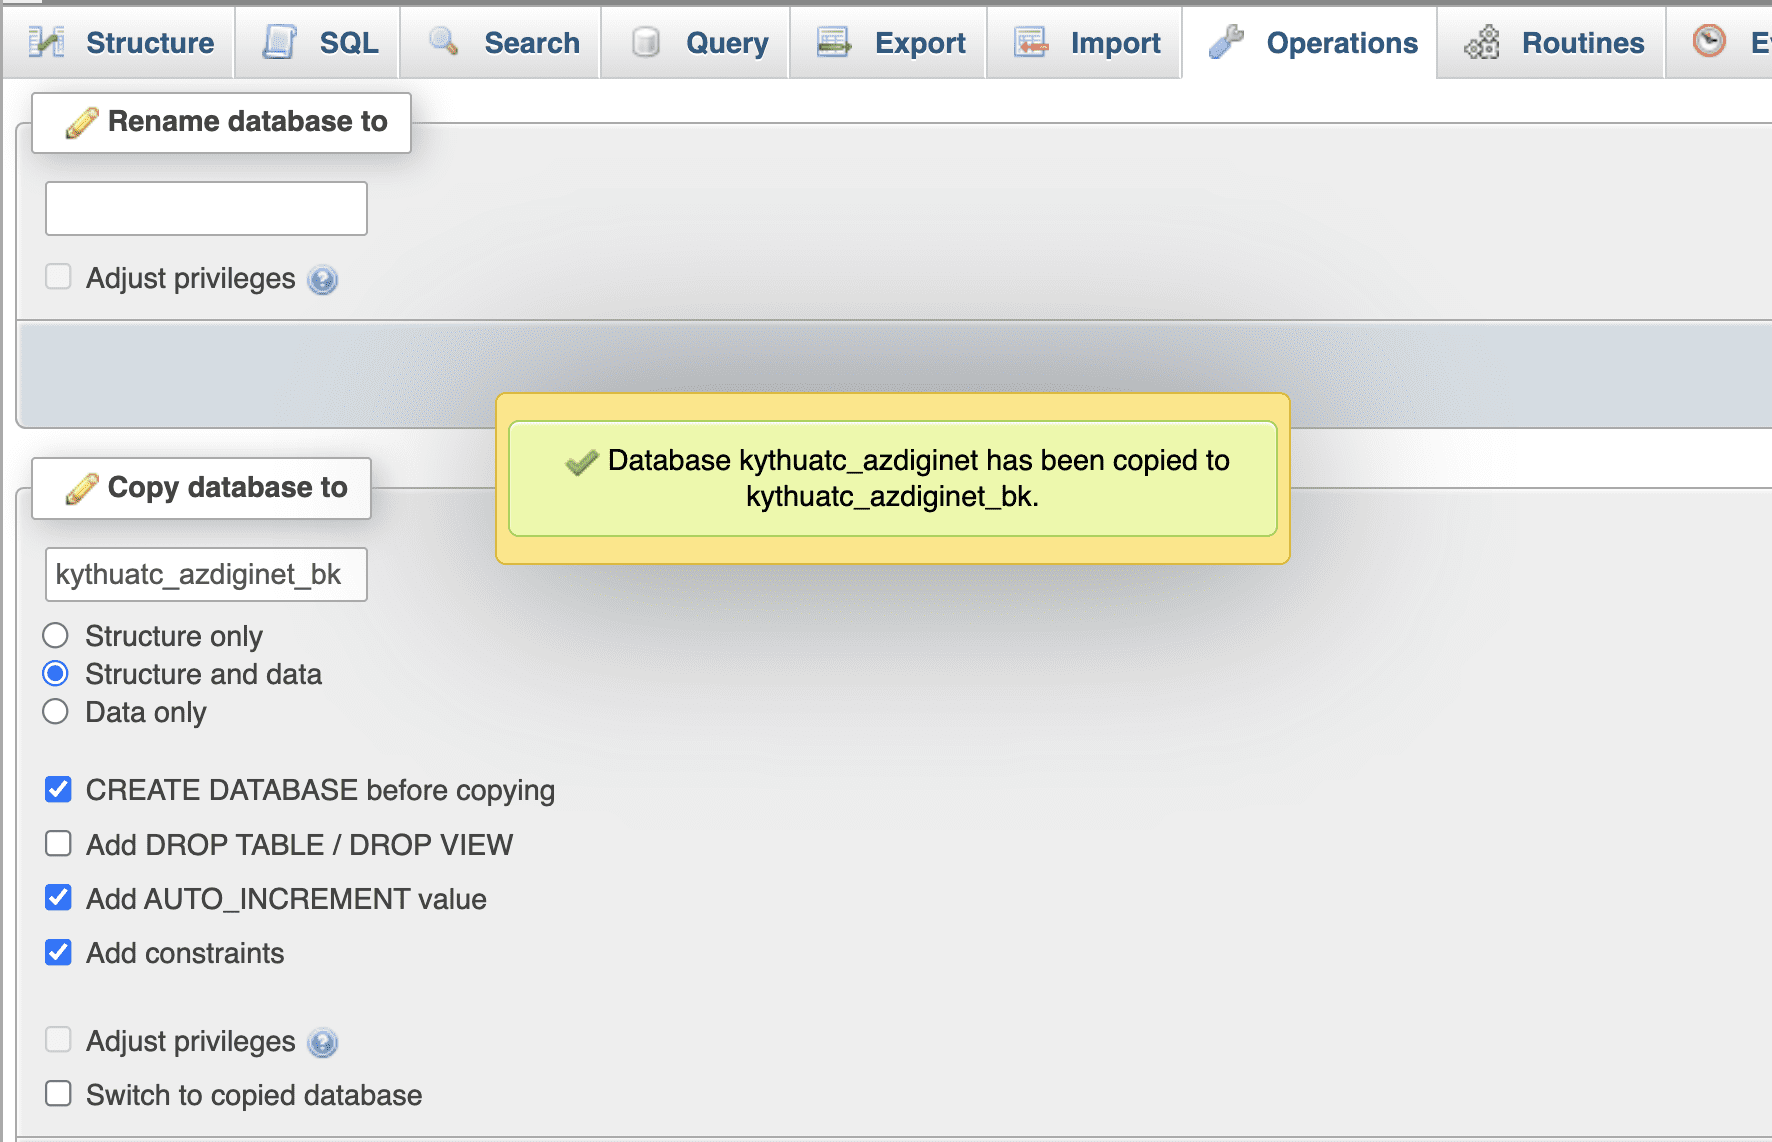This screenshot has width=1772, height=1142.
Task: Click the Operations wrench icon
Action: (x=1227, y=43)
